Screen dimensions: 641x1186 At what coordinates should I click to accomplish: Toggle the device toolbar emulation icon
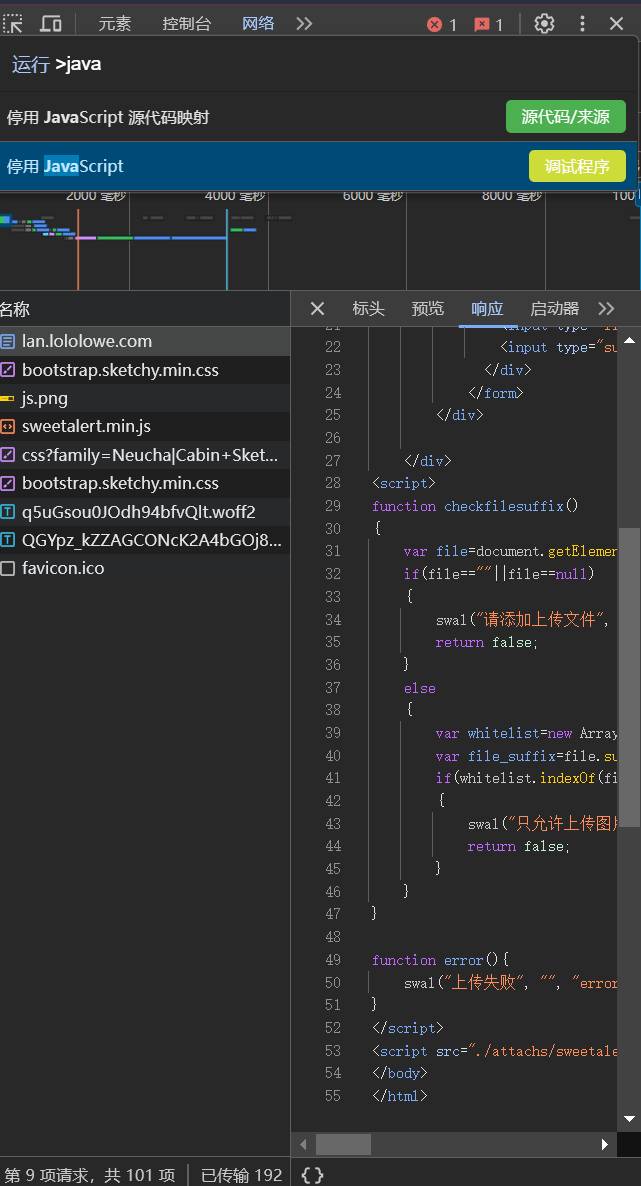[x=51, y=23]
